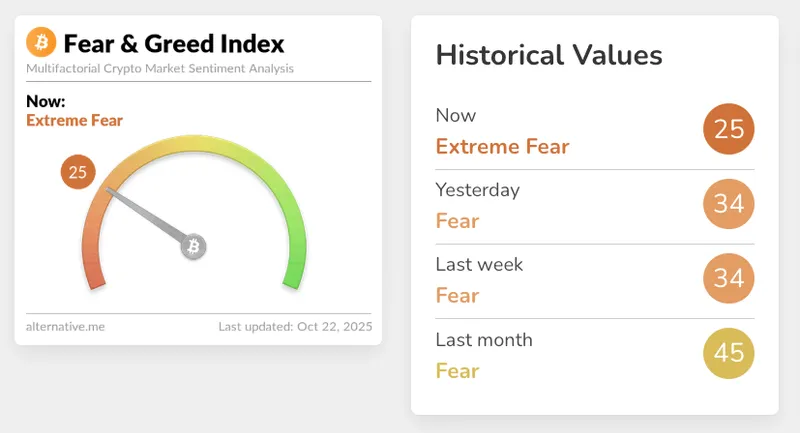Screen dimensions: 800x433
Task: Click the gauge's 25 value bubble
Action: (x=77, y=172)
